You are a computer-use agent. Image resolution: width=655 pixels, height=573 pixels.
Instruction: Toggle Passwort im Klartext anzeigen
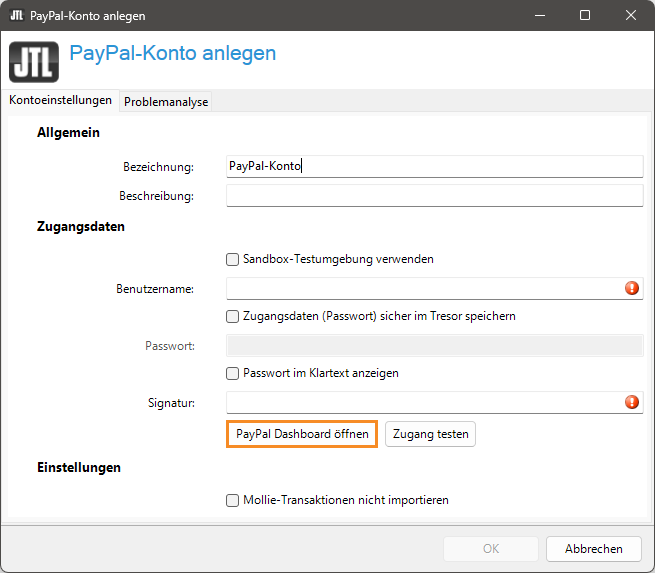click(x=233, y=373)
